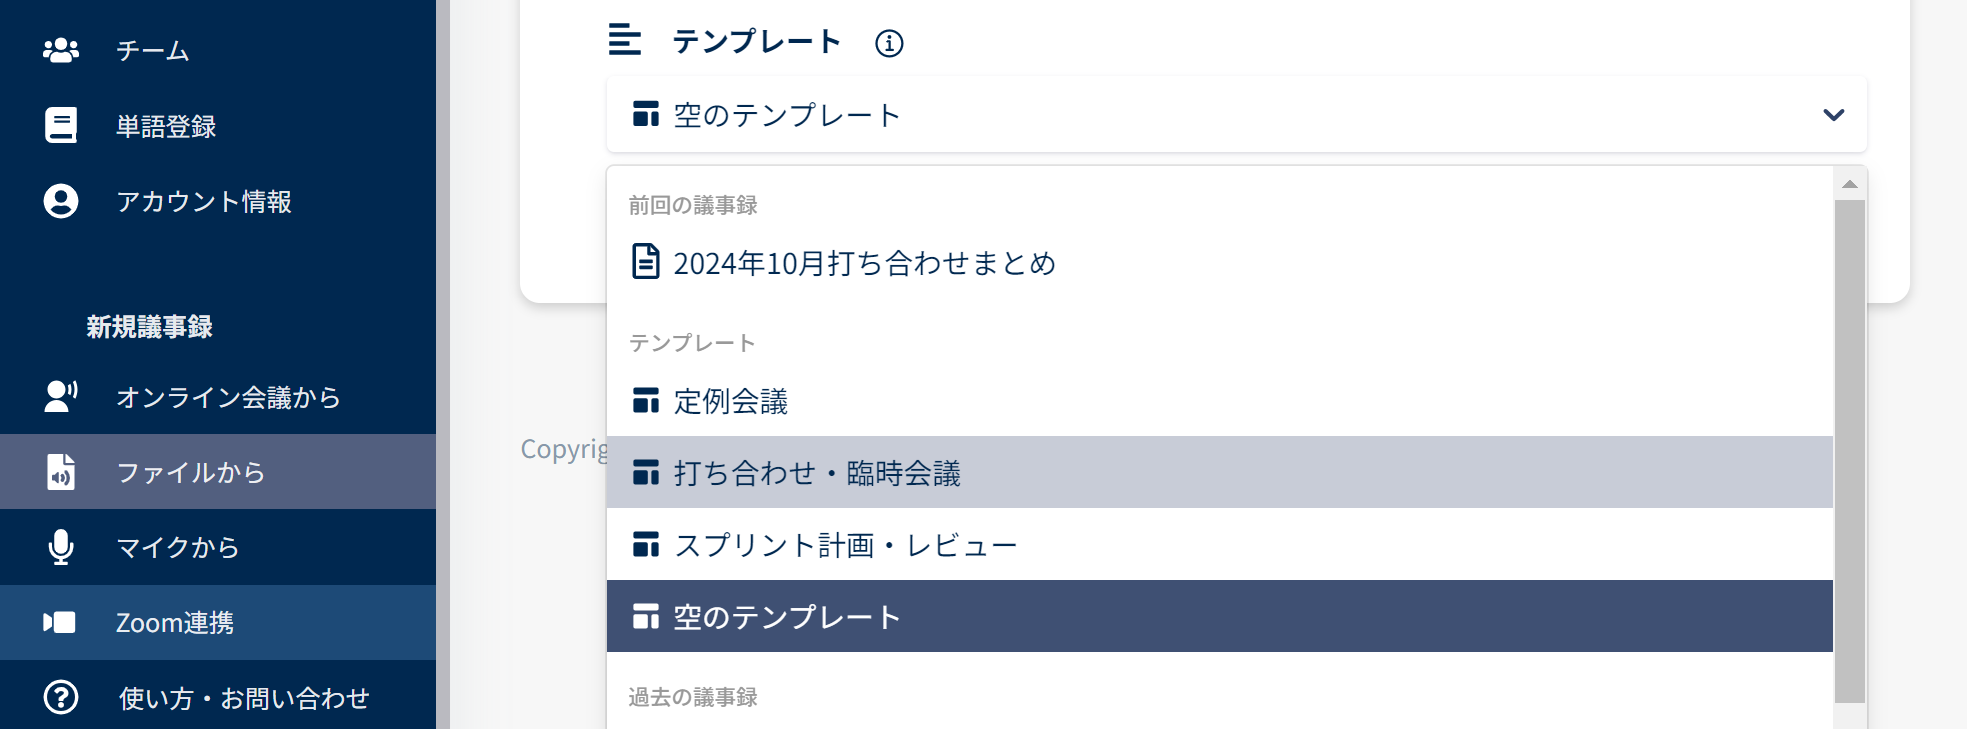Click the help question mark icon
The image size is (1967, 729).
point(61,697)
